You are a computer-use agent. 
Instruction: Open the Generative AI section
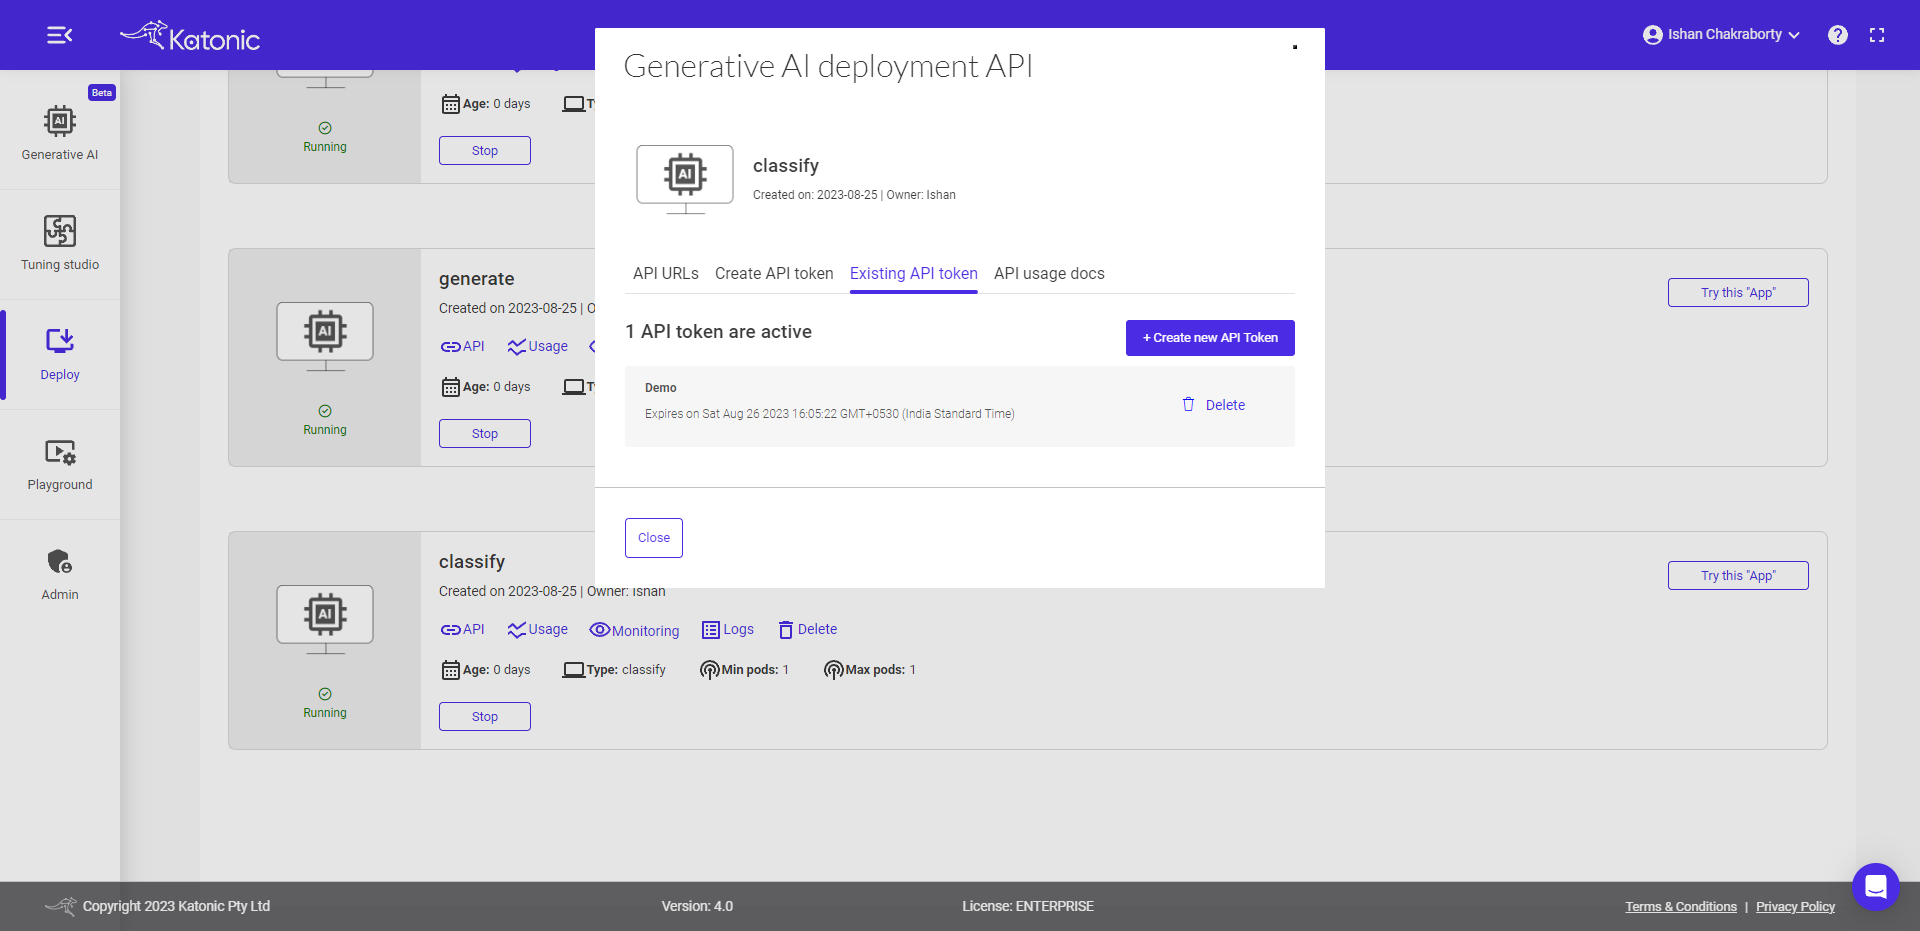click(60, 133)
